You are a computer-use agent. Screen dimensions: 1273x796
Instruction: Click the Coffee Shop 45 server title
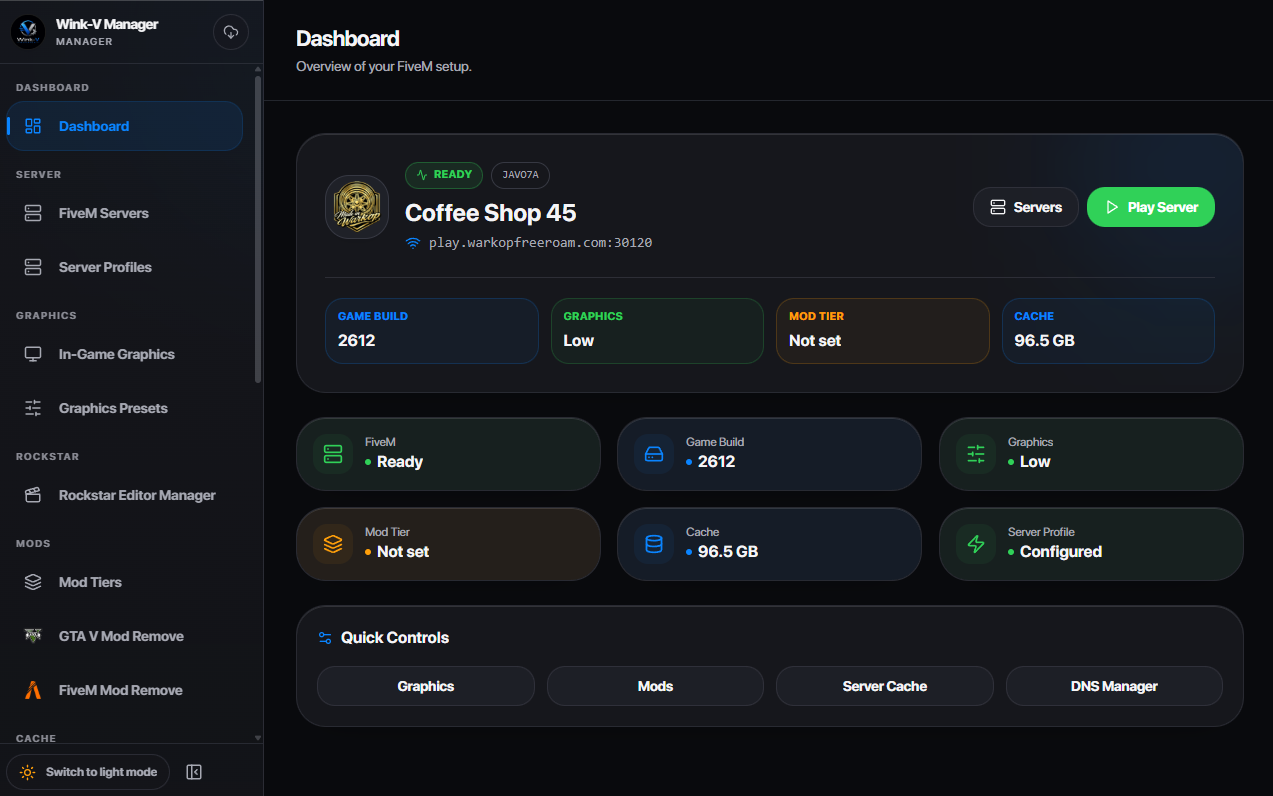490,213
